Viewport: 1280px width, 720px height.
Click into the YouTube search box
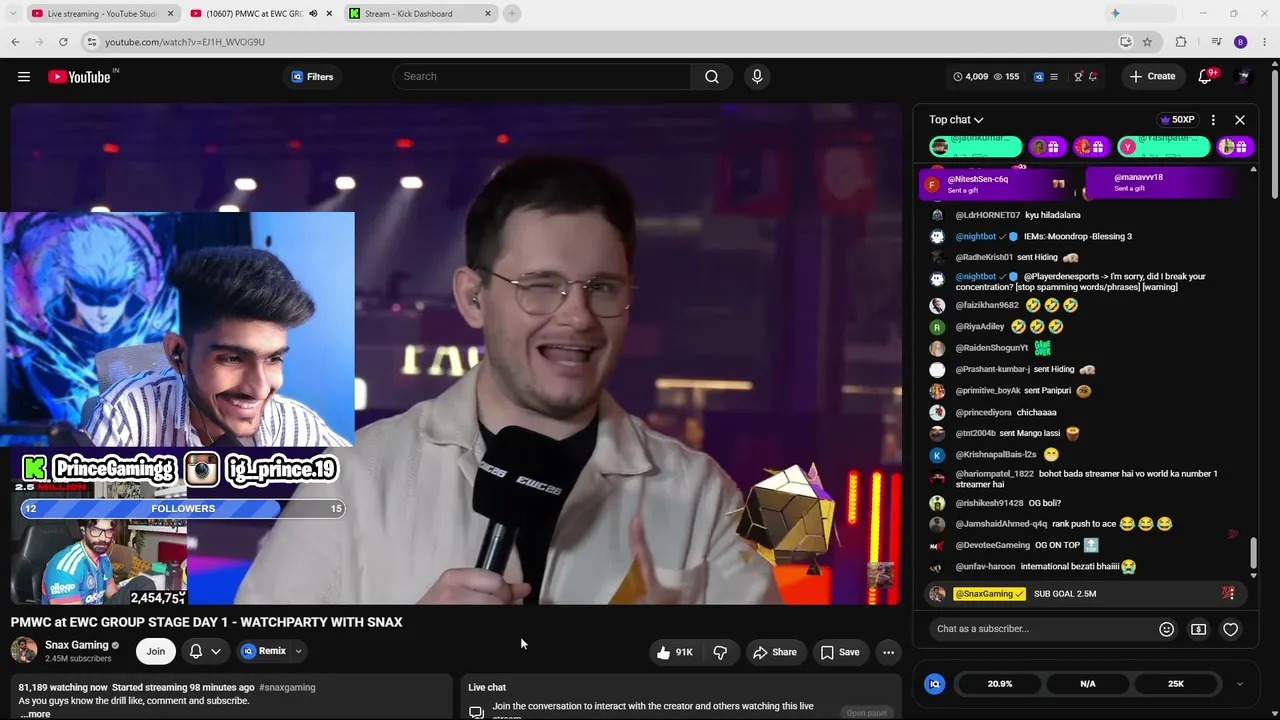coord(543,77)
